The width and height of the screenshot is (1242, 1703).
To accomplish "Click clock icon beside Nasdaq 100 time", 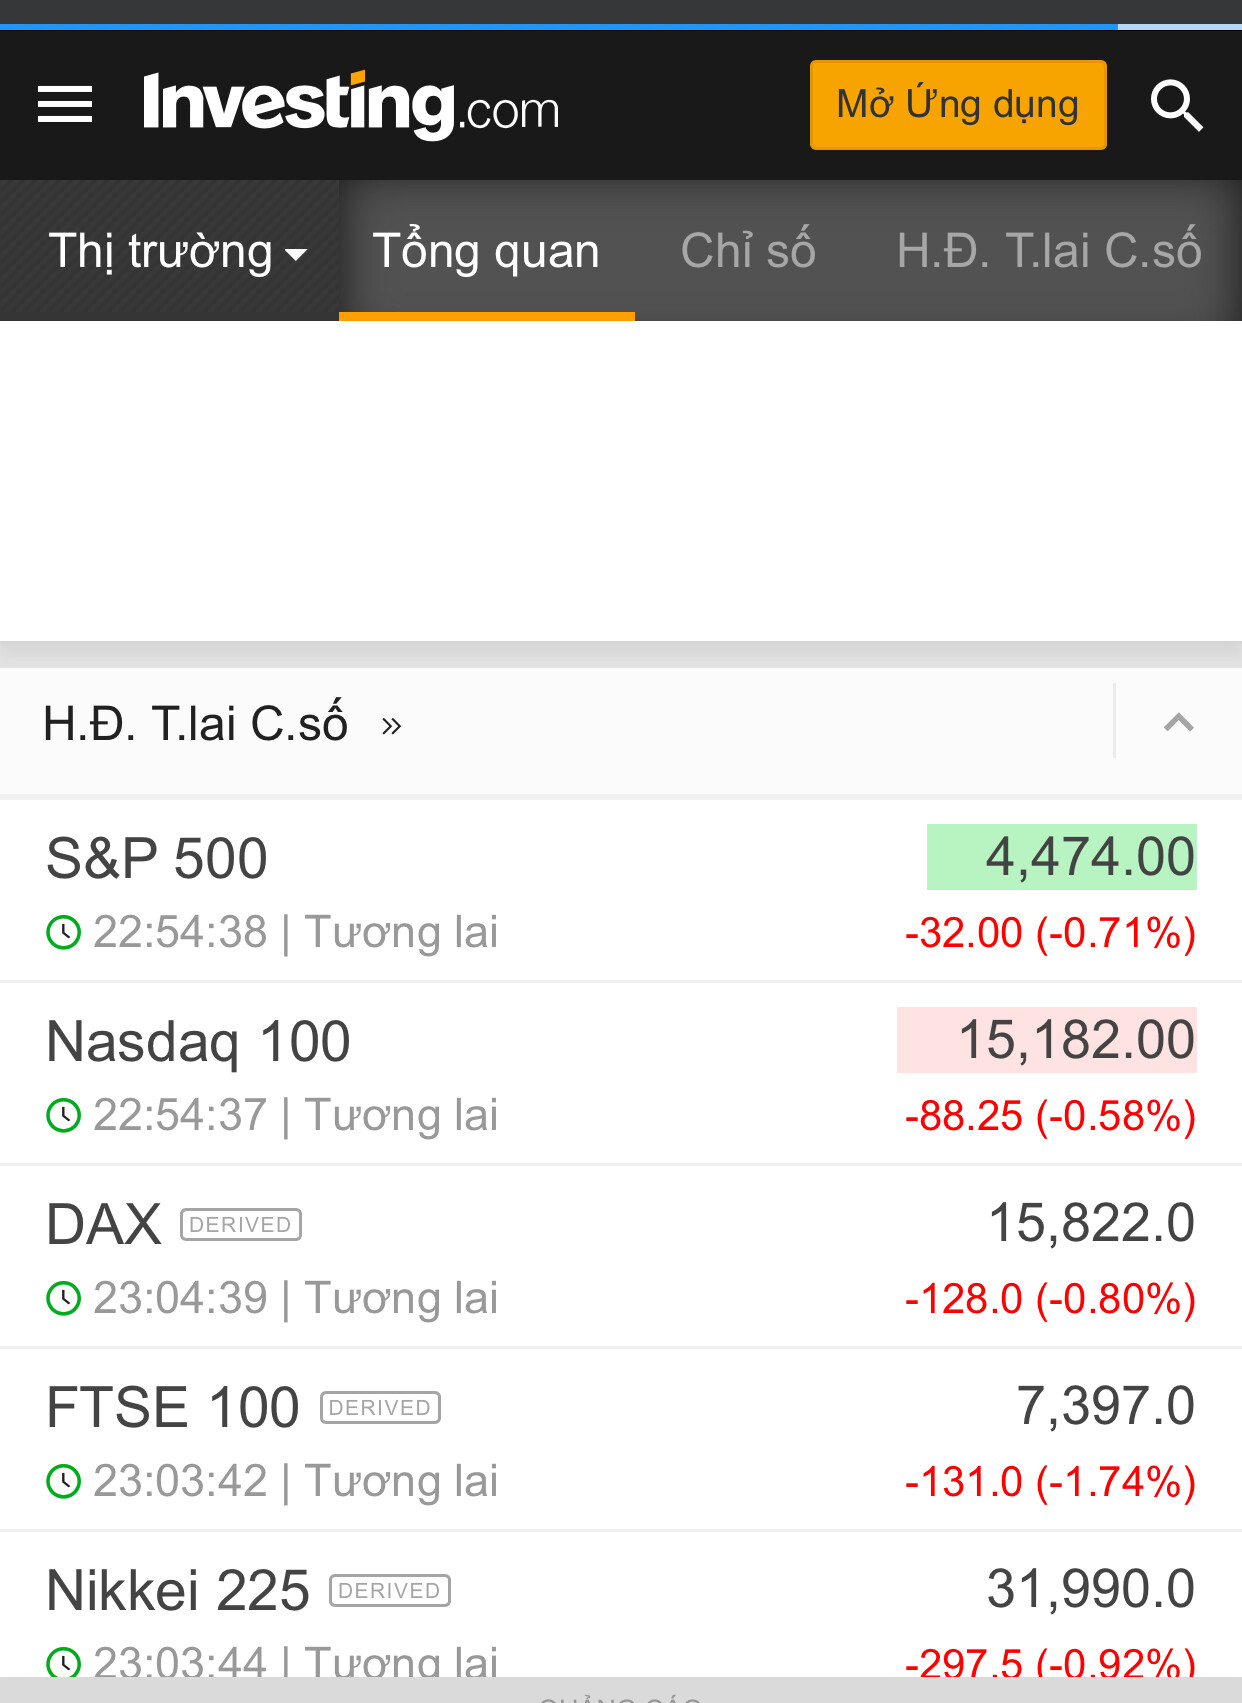I will pyautogui.click(x=64, y=1116).
